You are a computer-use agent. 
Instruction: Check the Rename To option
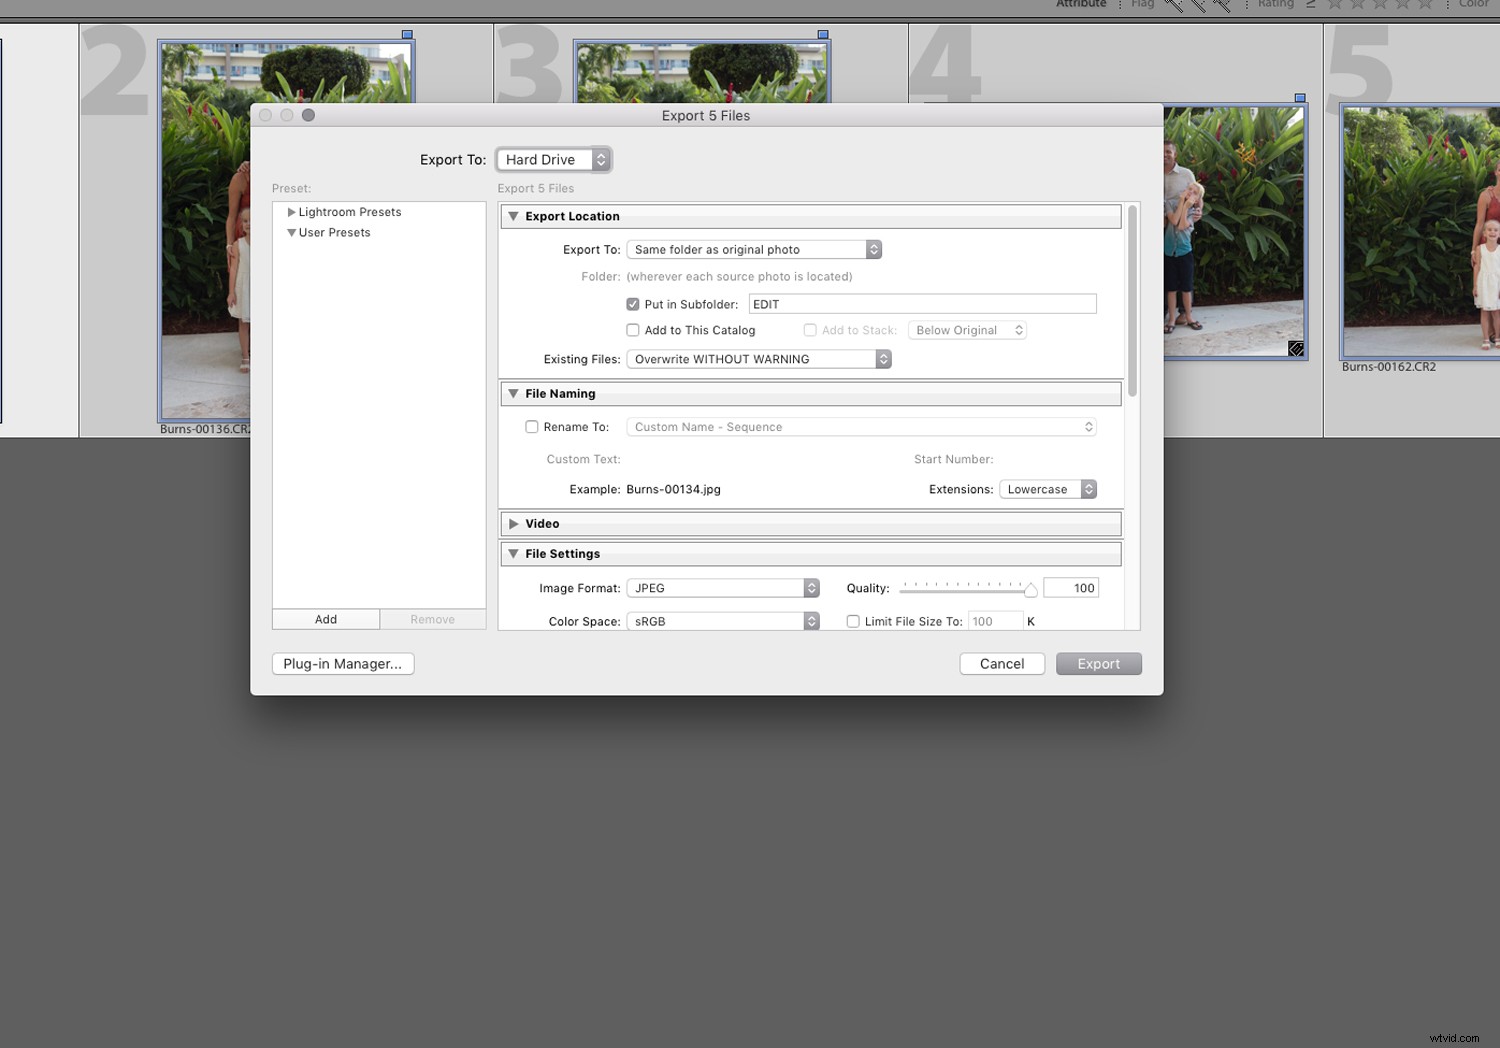pos(532,426)
